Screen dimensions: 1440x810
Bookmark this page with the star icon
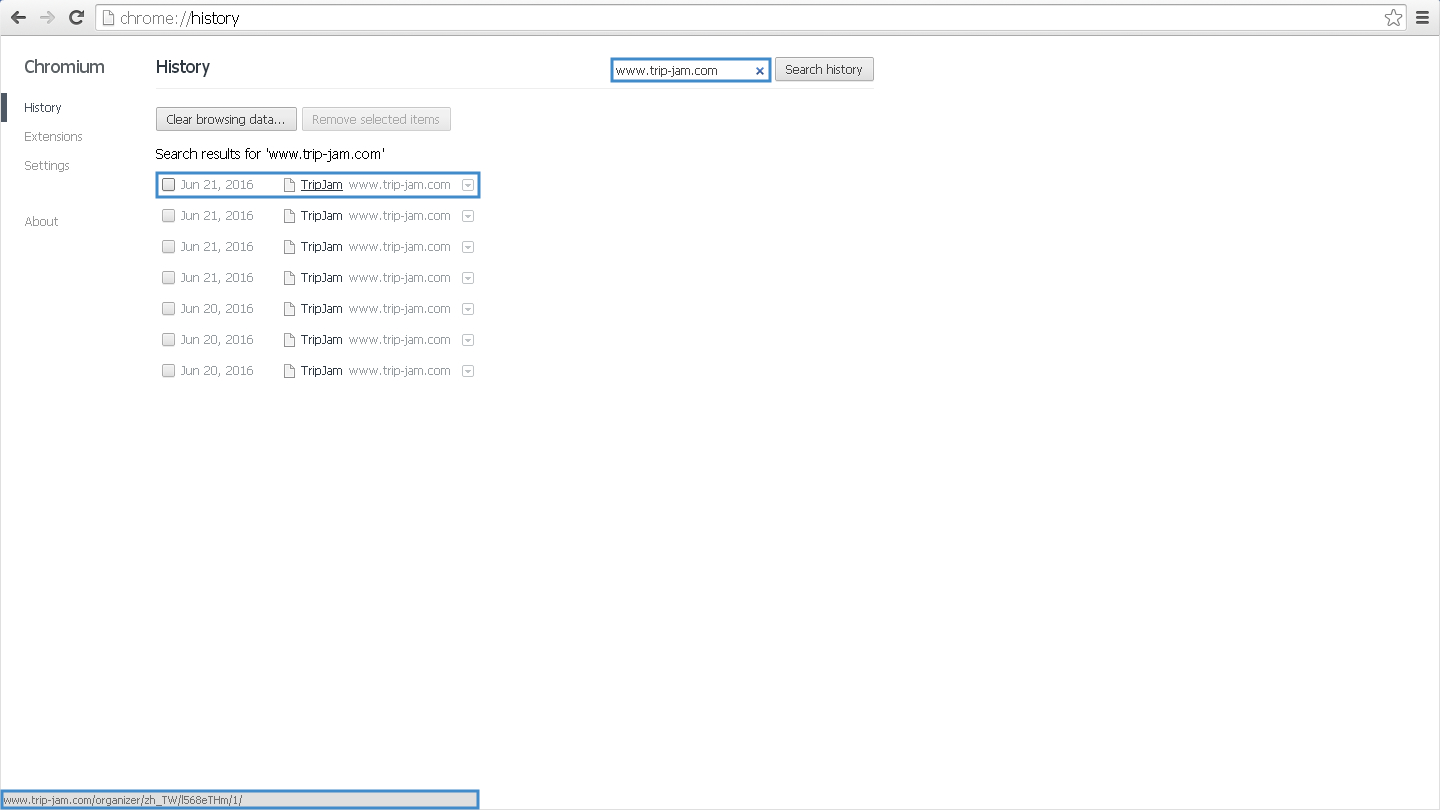tap(1393, 18)
